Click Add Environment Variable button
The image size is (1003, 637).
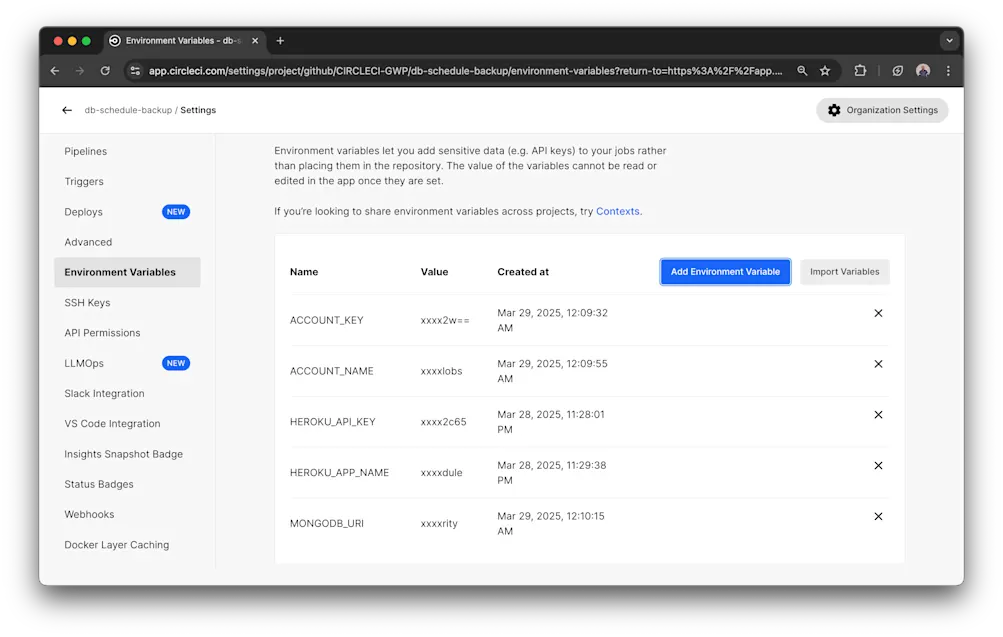[x=725, y=272]
